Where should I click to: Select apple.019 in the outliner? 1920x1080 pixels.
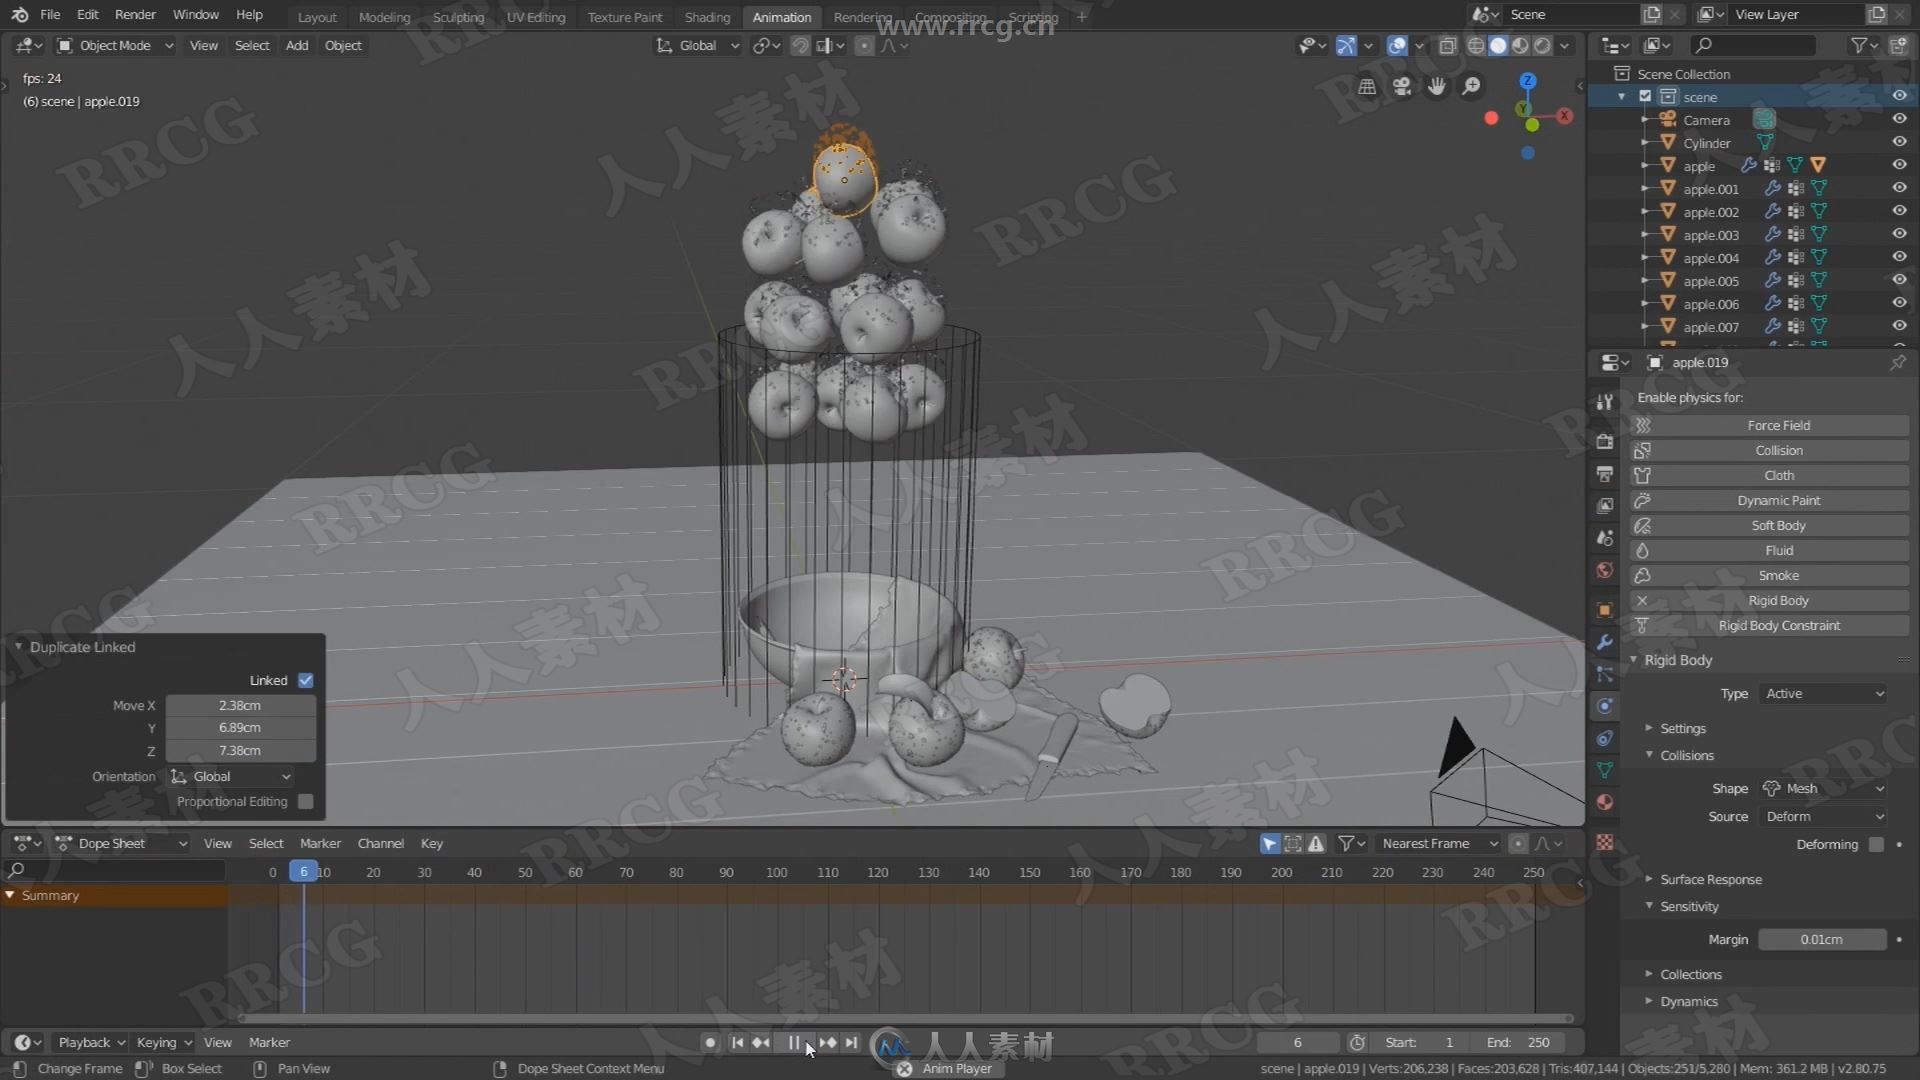coord(1700,361)
